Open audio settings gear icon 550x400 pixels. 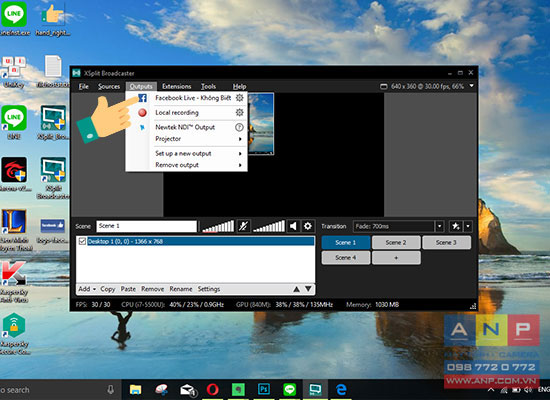click(308, 226)
